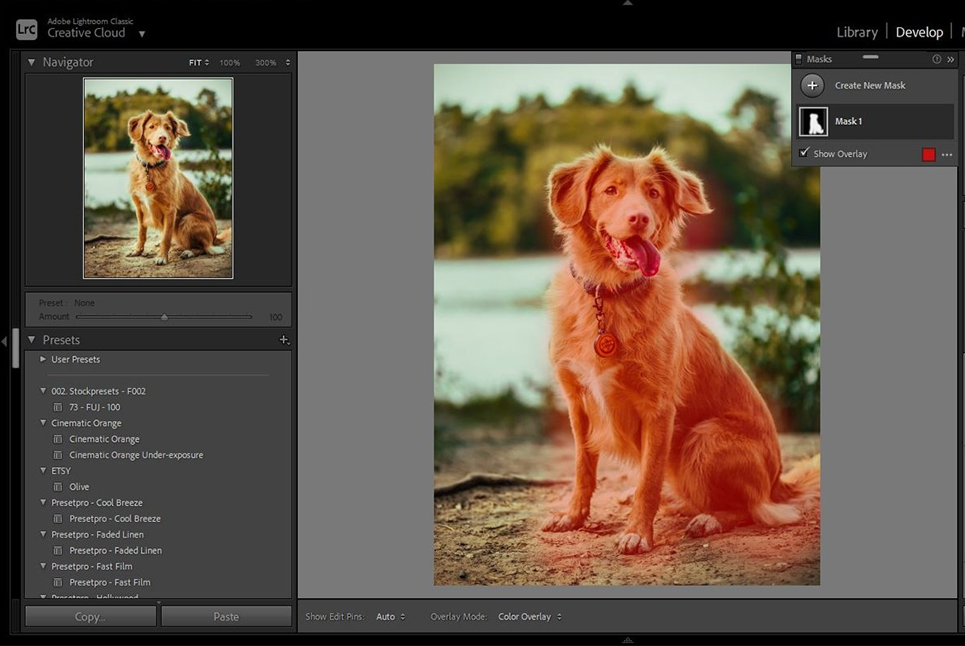Click the Copy... settings button
This screenshot has height=646, width=965.
(x=90, y=616)
